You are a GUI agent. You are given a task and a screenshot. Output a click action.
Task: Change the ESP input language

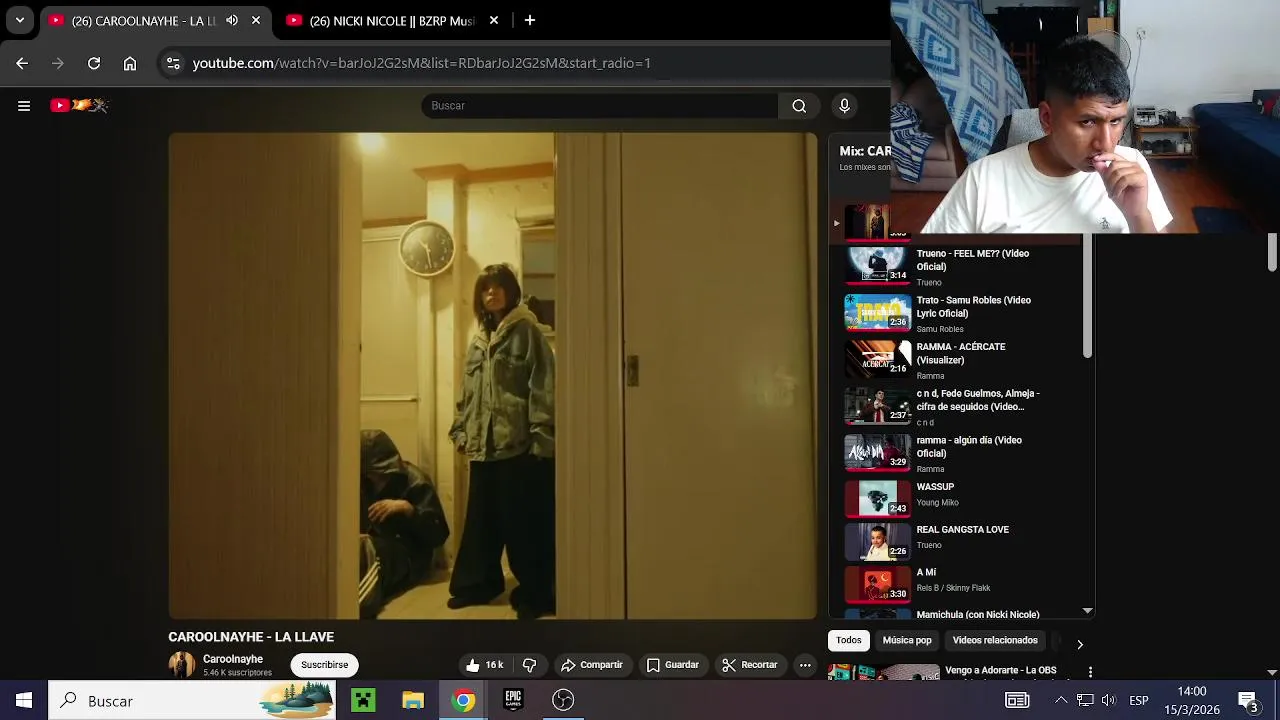tap(1139, 701)
